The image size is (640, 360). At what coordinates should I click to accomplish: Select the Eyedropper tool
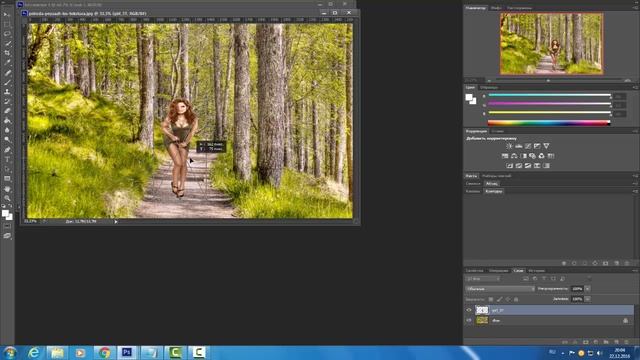coord(7,63)
